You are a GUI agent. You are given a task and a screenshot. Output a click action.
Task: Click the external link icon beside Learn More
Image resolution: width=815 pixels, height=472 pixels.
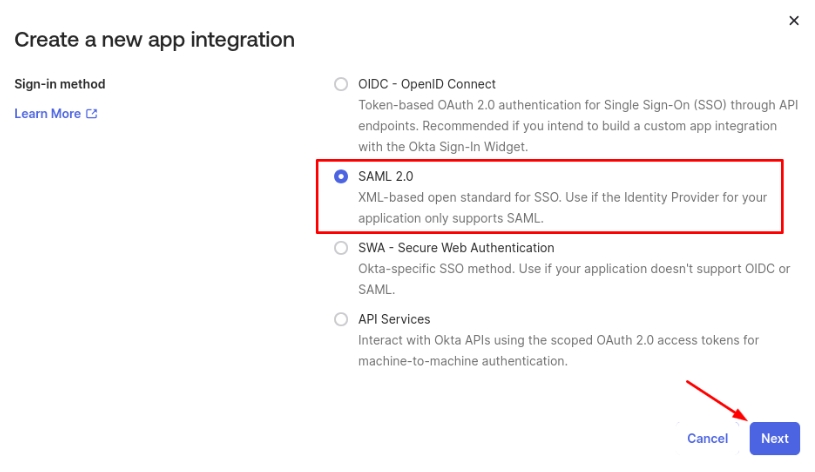(92, 114)
